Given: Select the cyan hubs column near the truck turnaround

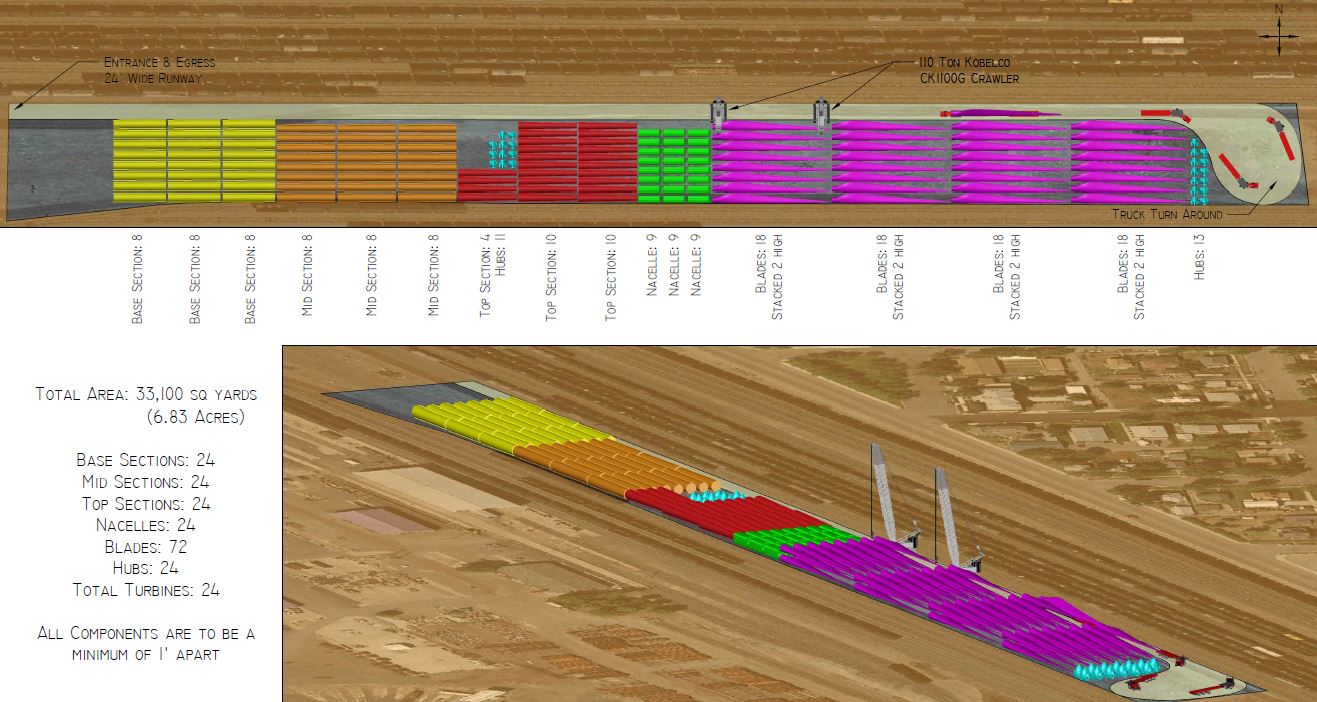Looking at the screenshot, I should pos(1199,170).
